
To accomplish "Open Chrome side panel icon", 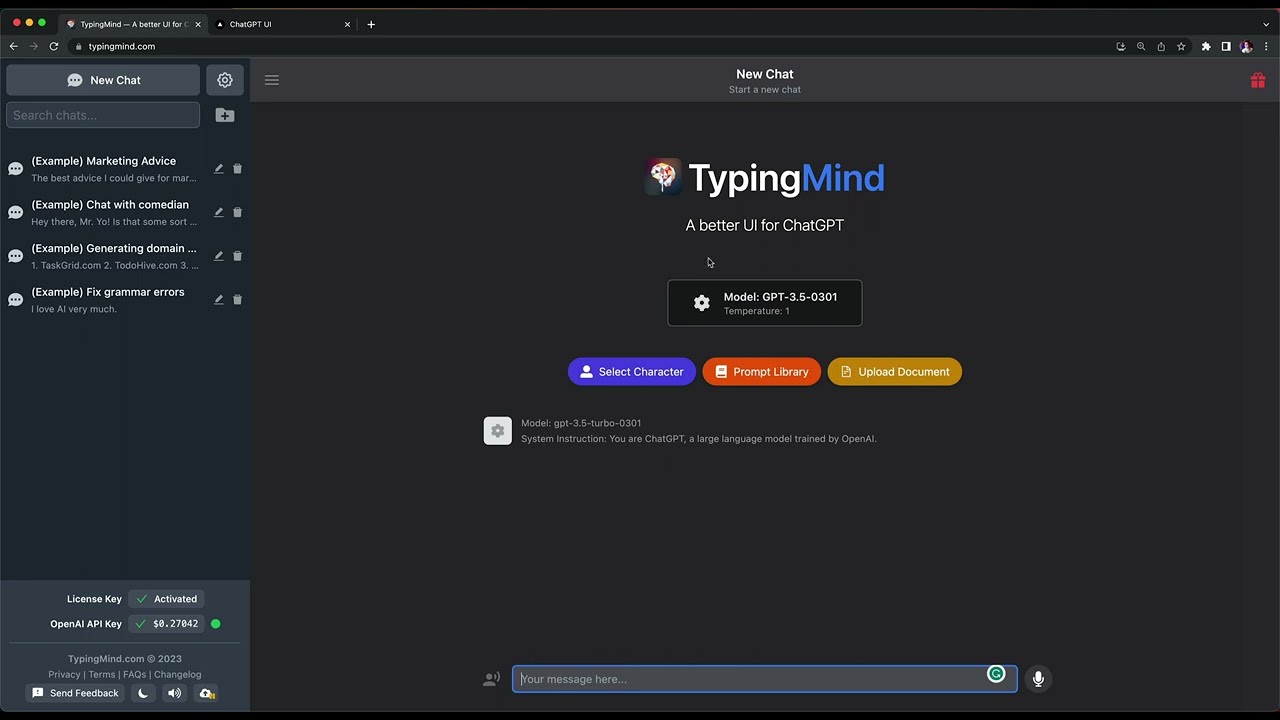I will (1226, 46).
